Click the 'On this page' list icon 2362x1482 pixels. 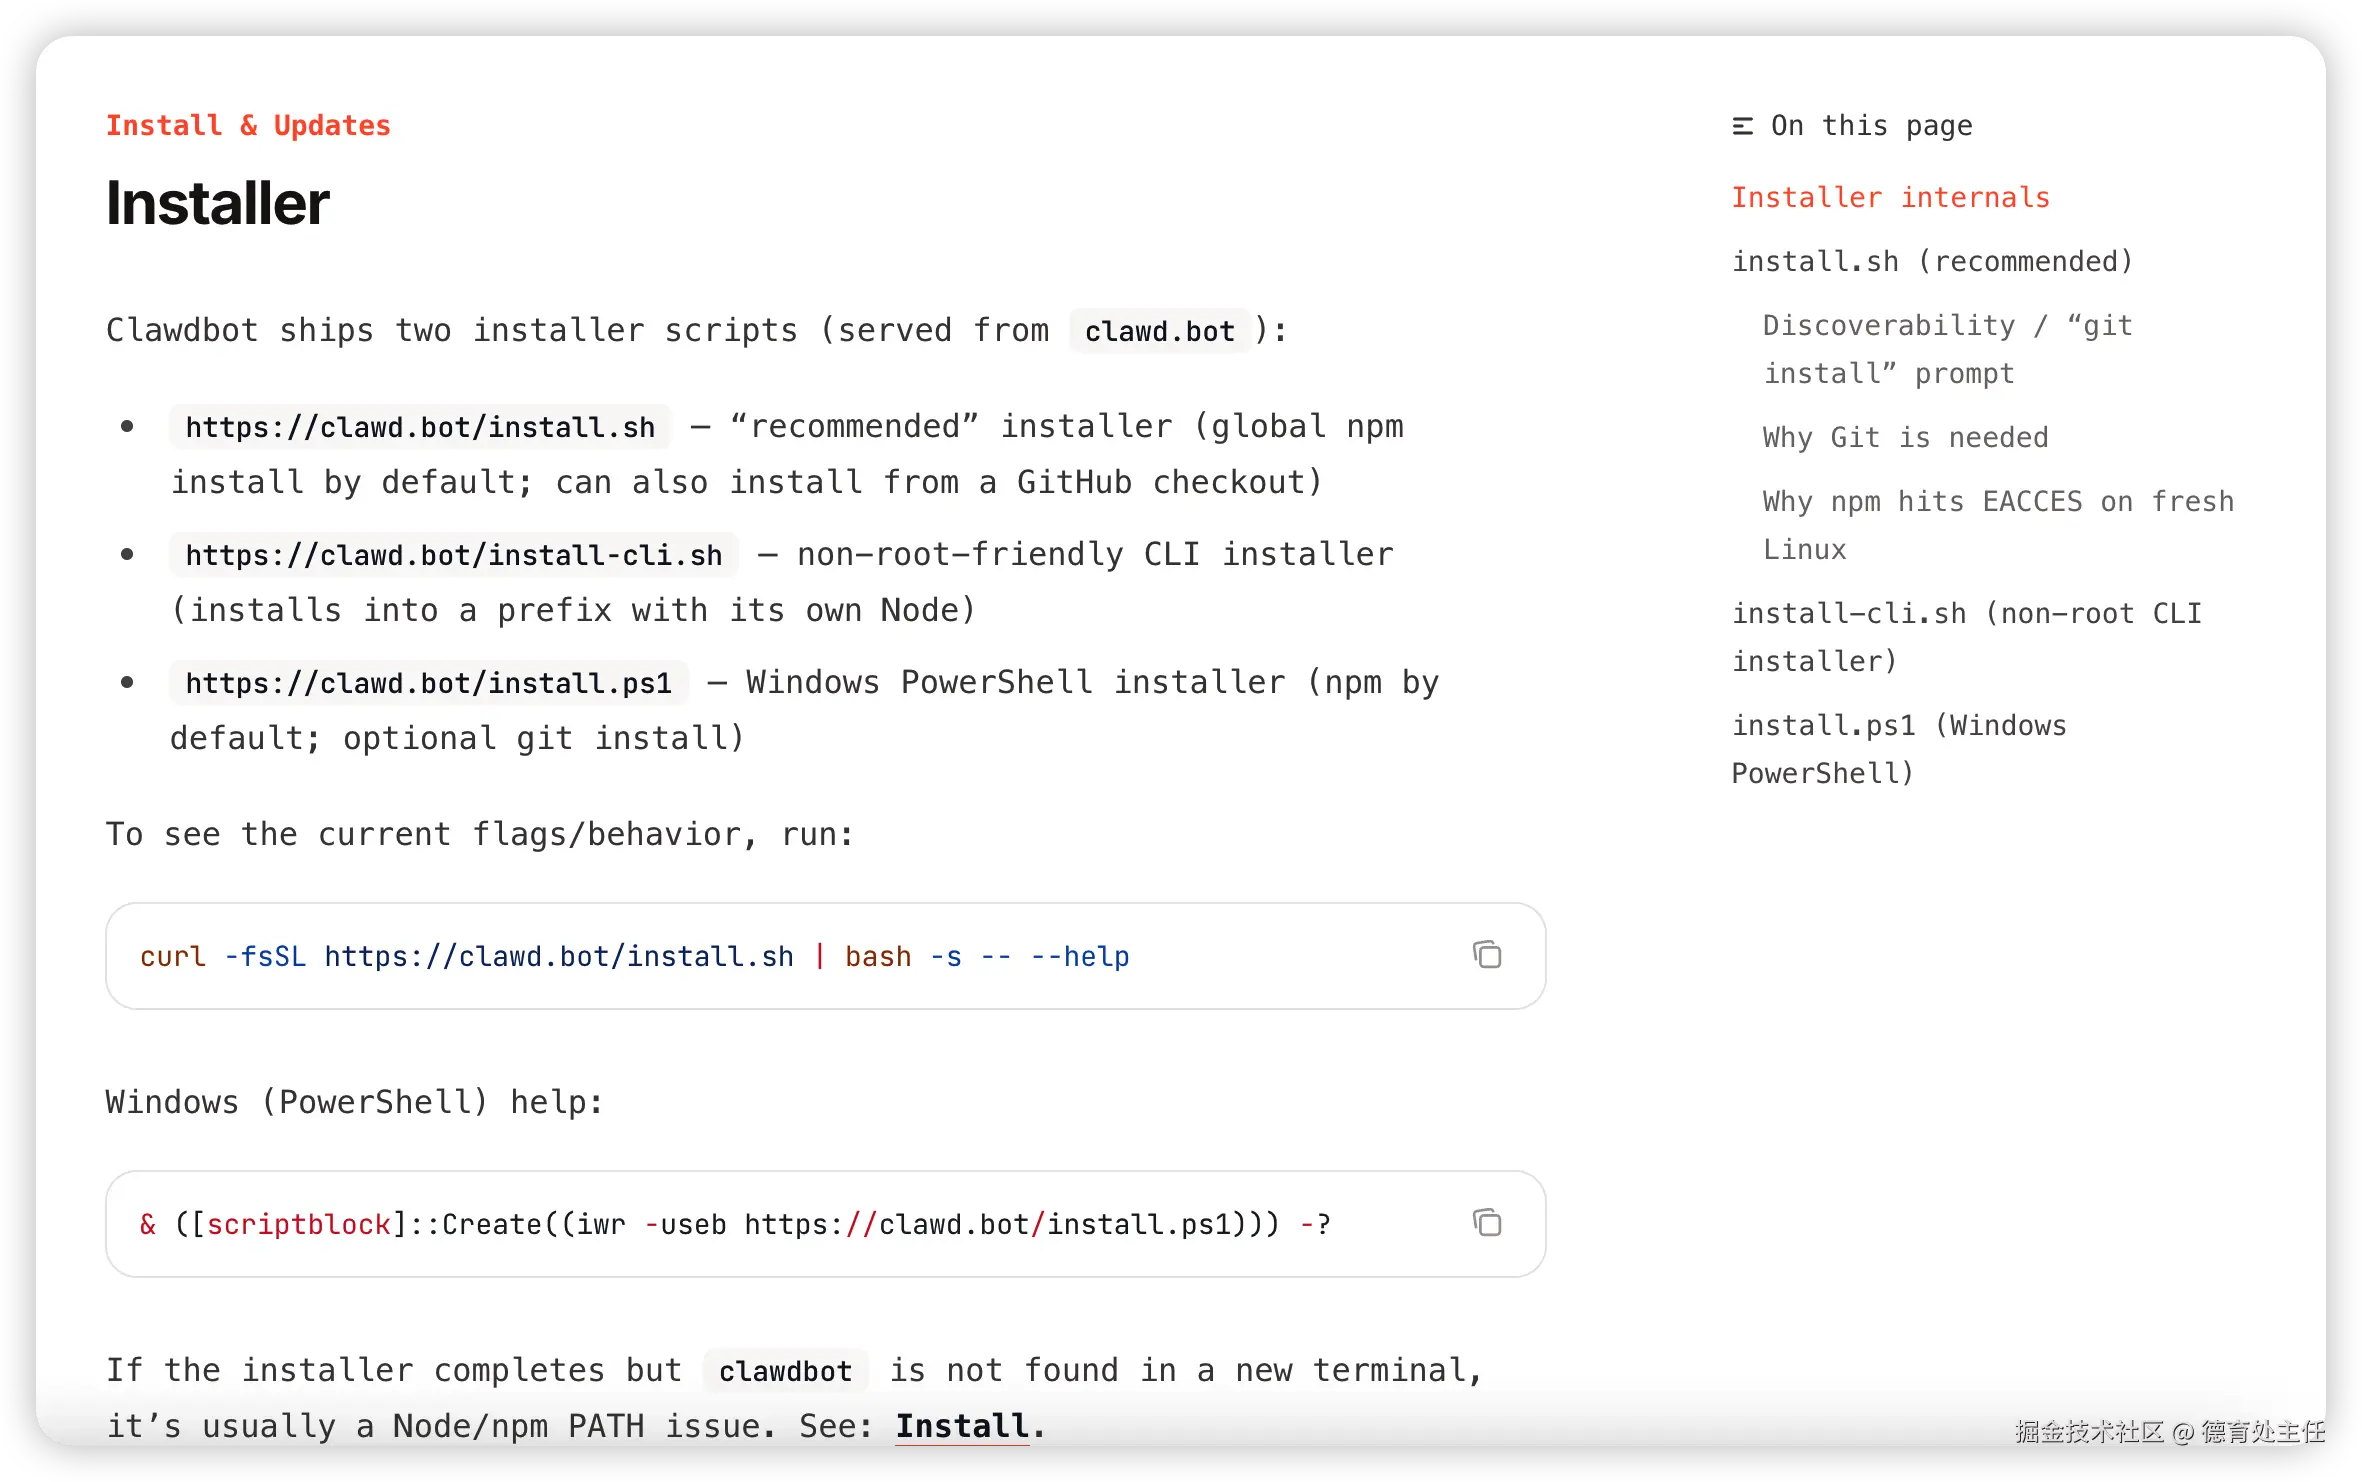[1742, 126]
